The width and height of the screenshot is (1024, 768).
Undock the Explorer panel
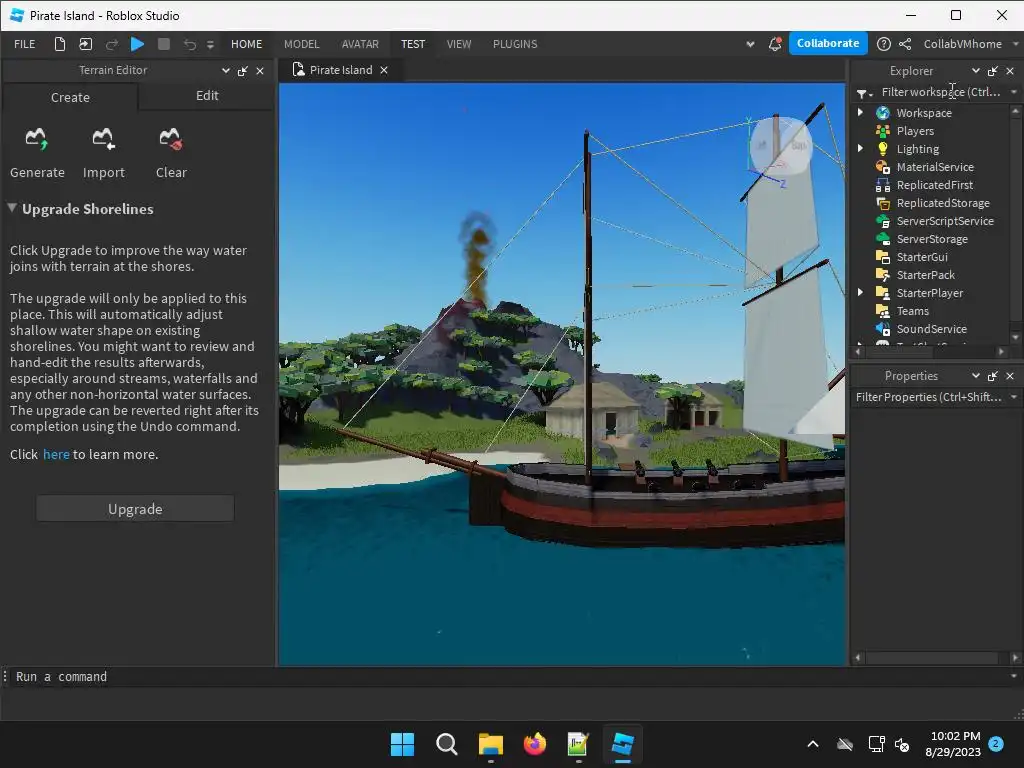click(993, 71)
